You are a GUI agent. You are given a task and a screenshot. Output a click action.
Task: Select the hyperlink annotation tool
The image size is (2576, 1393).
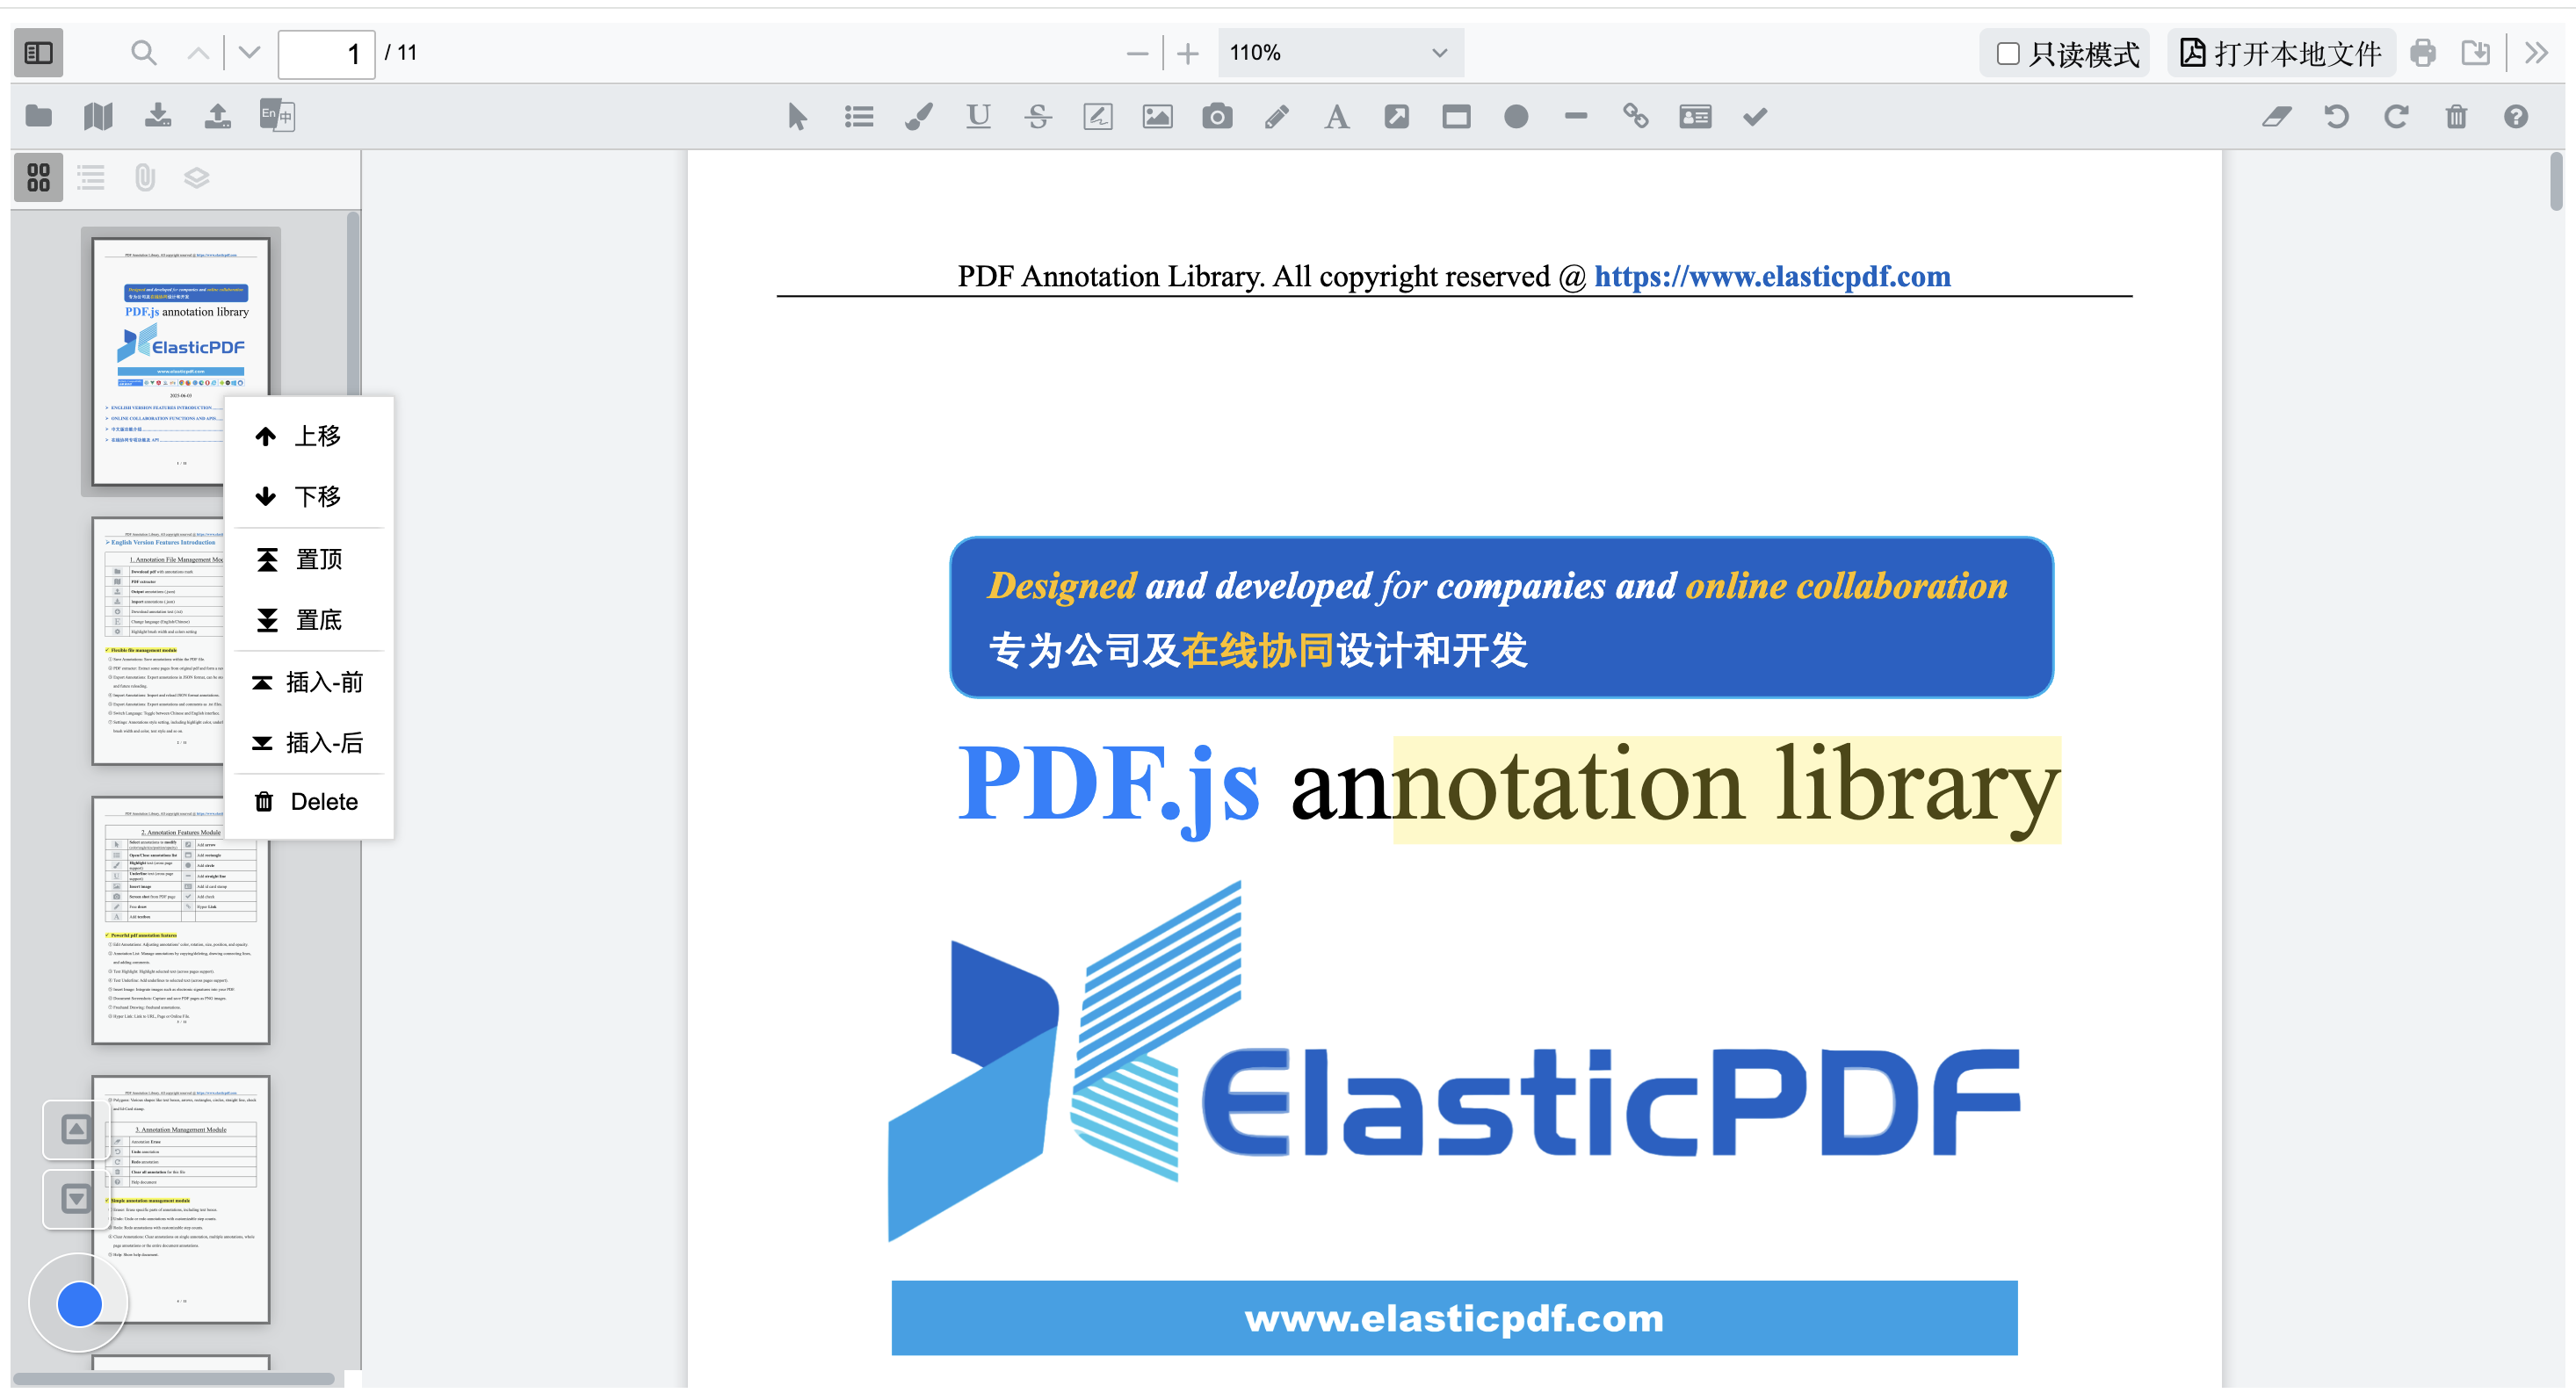[1635, 117]
